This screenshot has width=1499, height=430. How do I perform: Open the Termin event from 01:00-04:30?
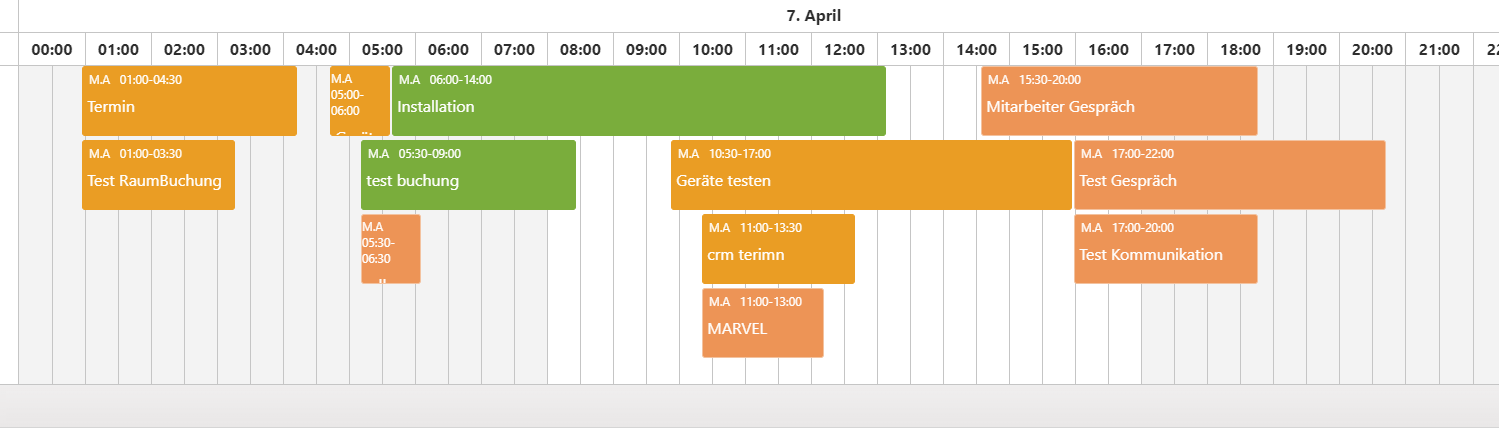[189, 101]
